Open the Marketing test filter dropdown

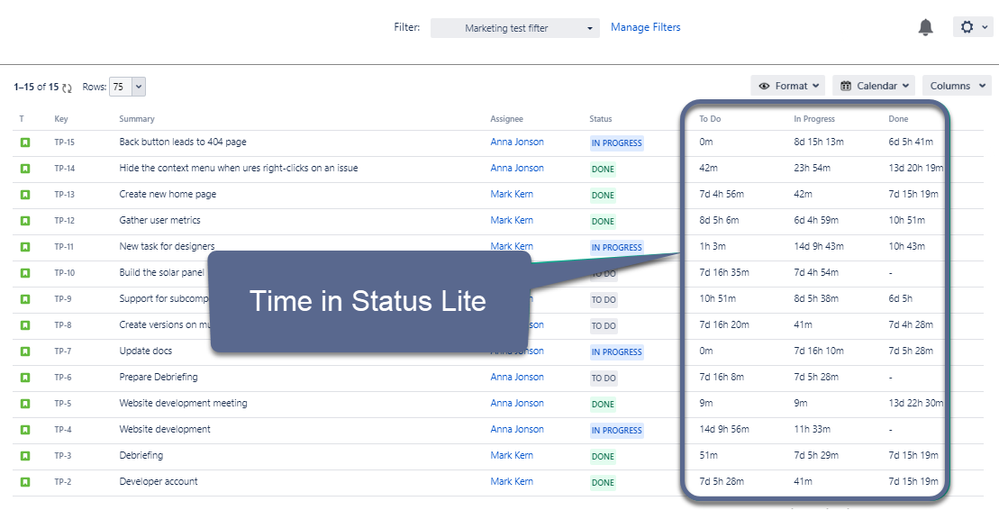click(515, 28)
